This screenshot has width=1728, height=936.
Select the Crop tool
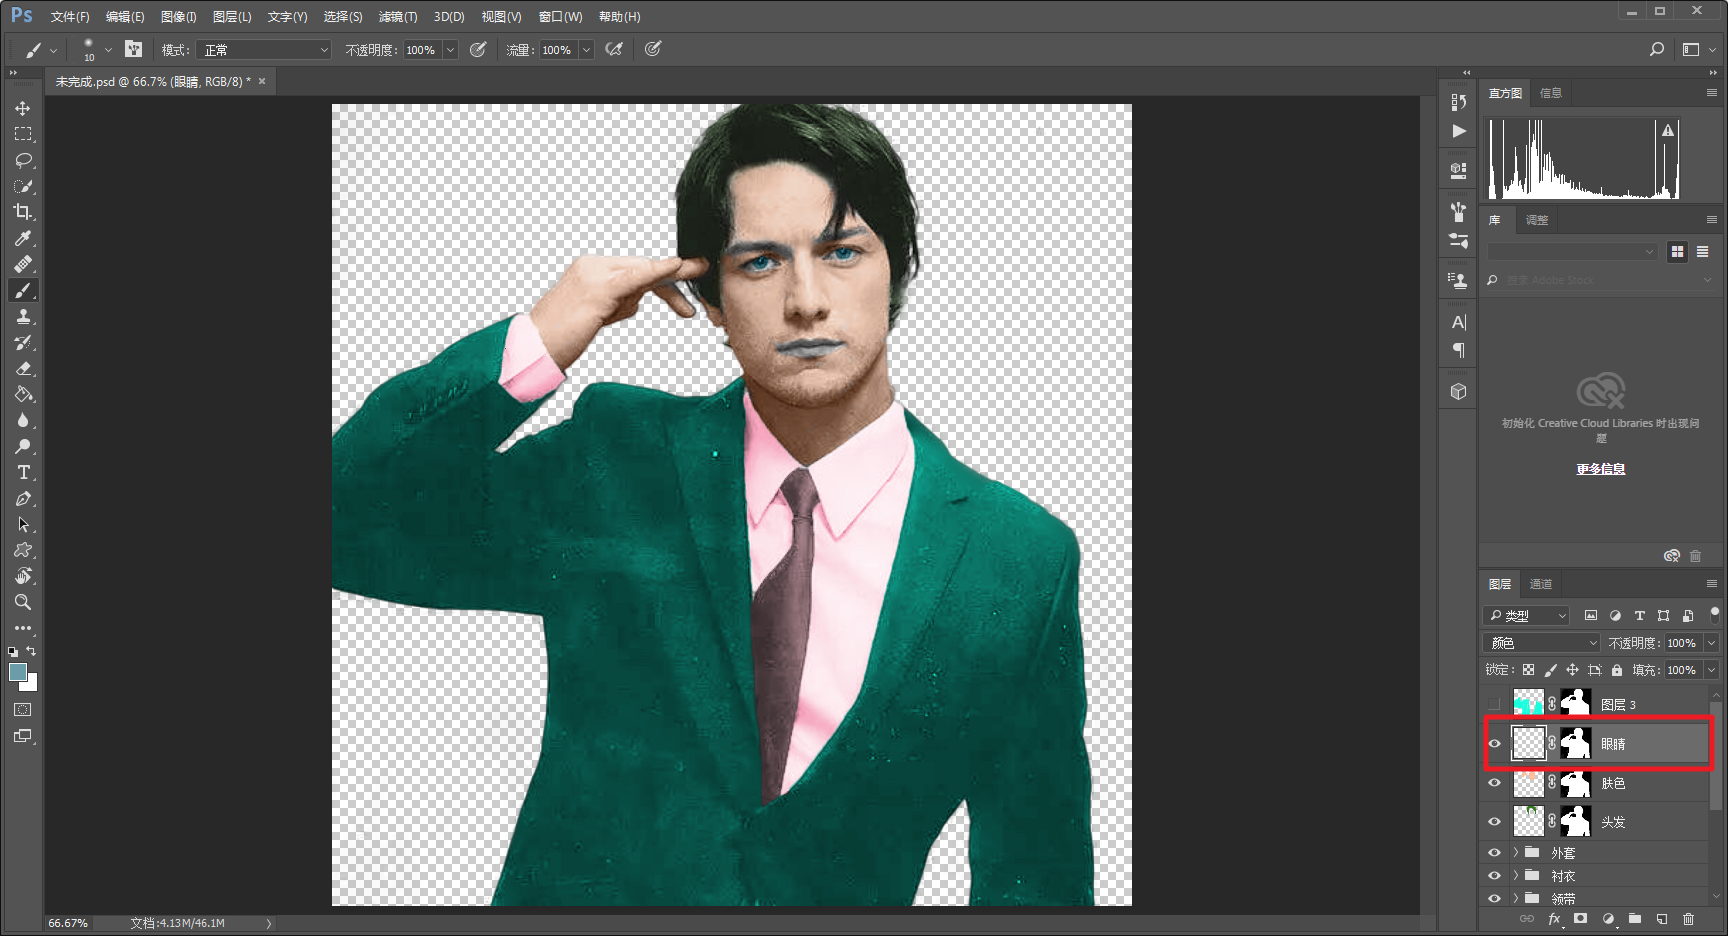[23, 212]
